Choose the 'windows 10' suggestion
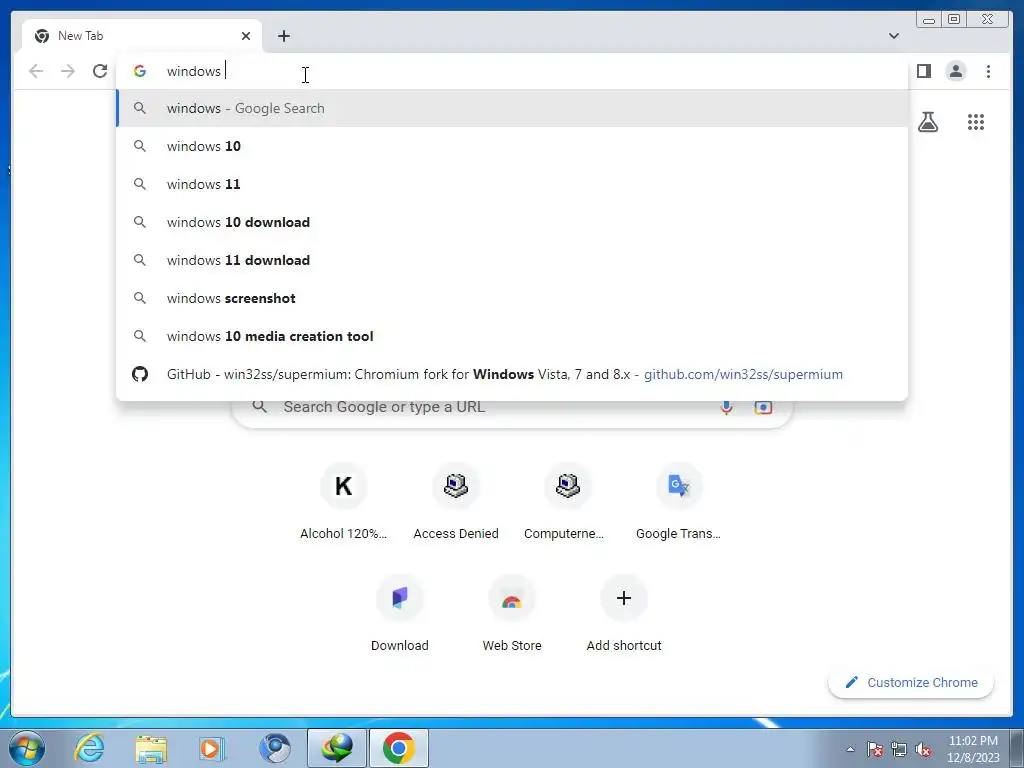 (x=512, y=146)
